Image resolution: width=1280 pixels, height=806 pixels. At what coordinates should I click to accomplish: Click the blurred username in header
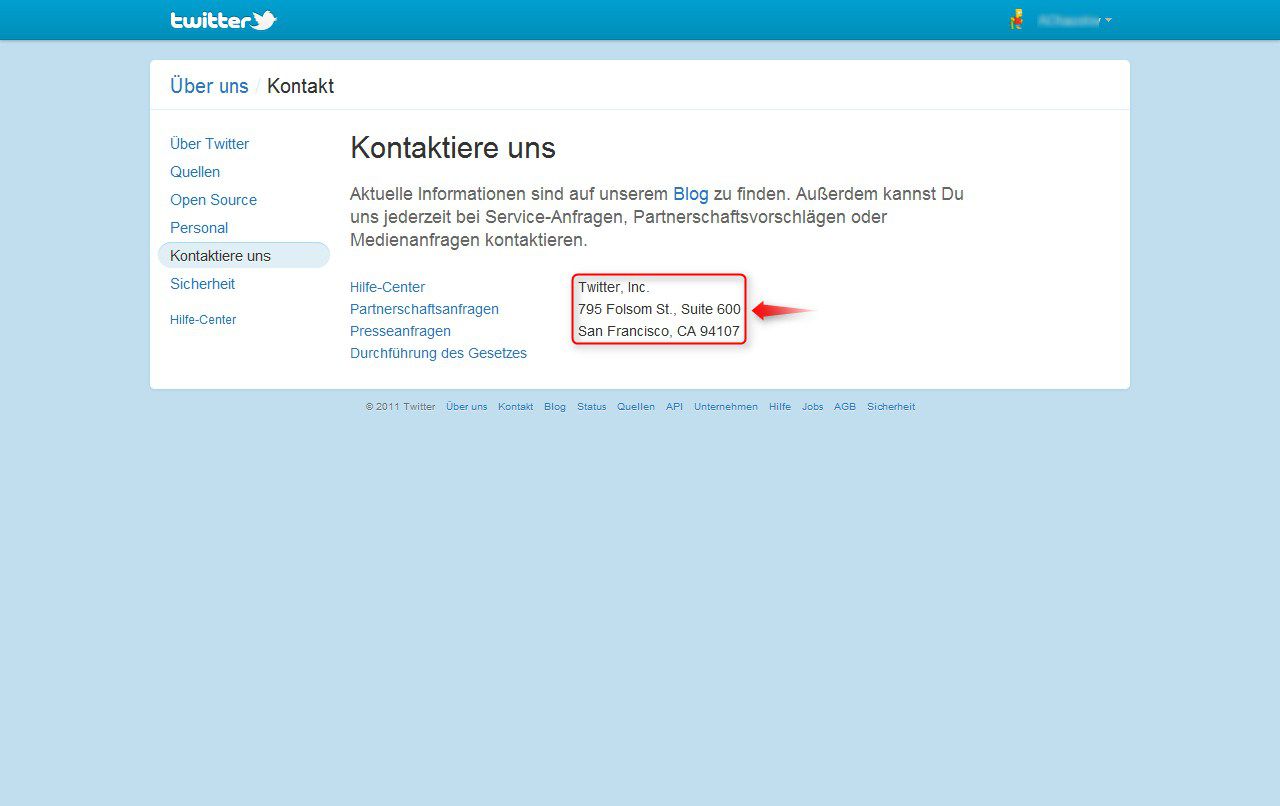click(x=1069, y=20)
